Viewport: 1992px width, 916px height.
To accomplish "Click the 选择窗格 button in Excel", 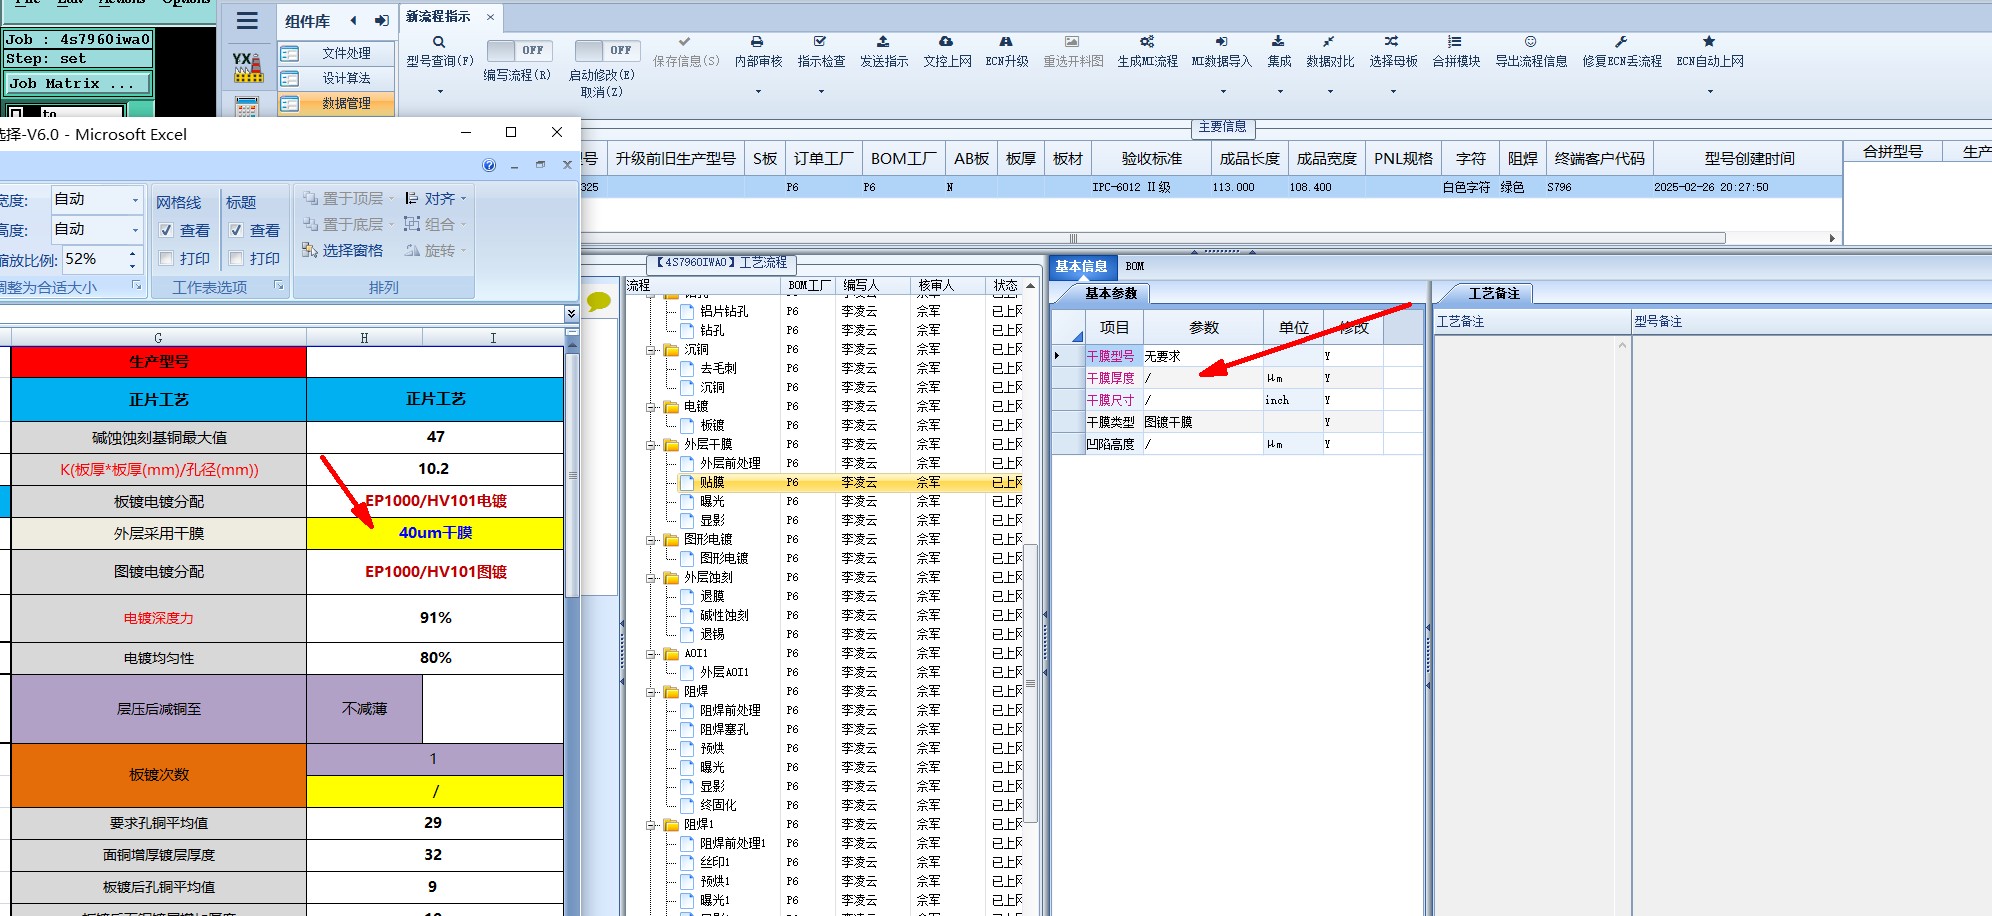I will click(343, 251).
